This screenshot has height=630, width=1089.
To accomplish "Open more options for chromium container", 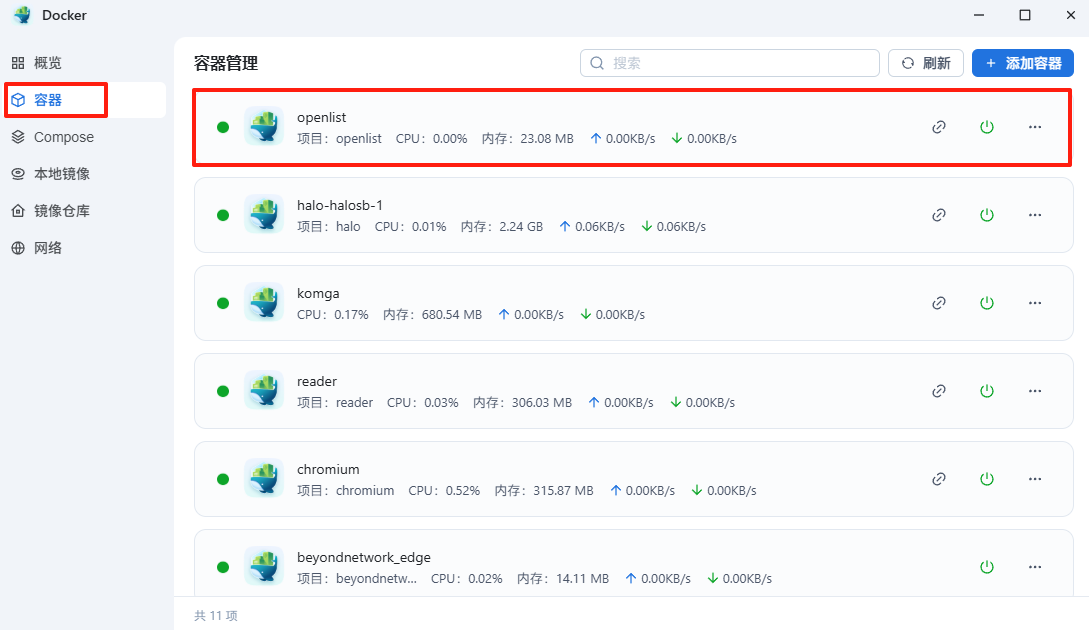I will point(1035,479).
